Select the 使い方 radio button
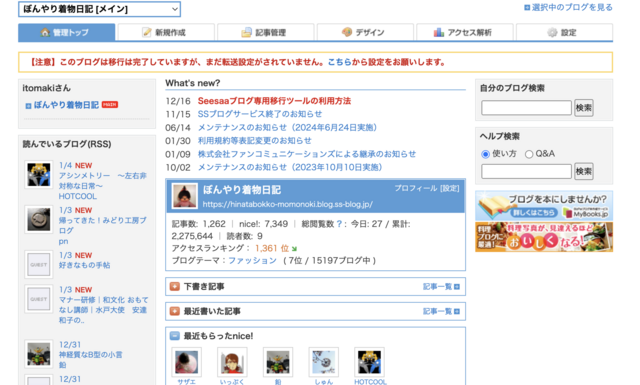Screen dimensions: 640x385 pos(485,154)
